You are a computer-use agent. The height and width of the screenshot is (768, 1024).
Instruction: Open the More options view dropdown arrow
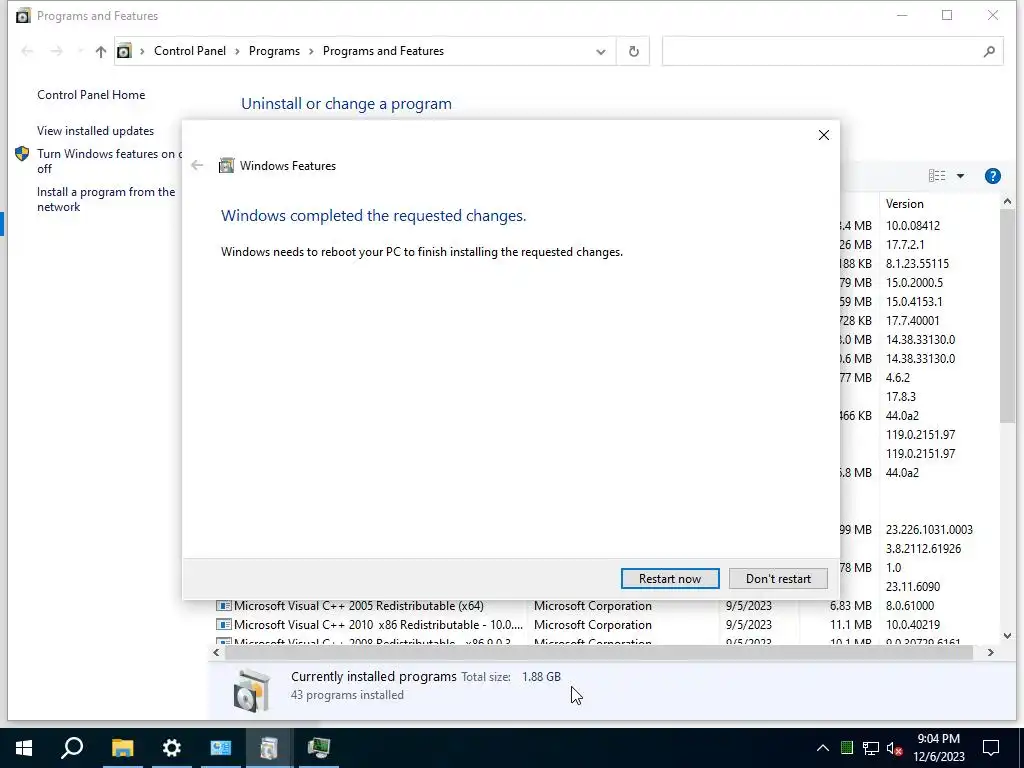tap(960, 176)
